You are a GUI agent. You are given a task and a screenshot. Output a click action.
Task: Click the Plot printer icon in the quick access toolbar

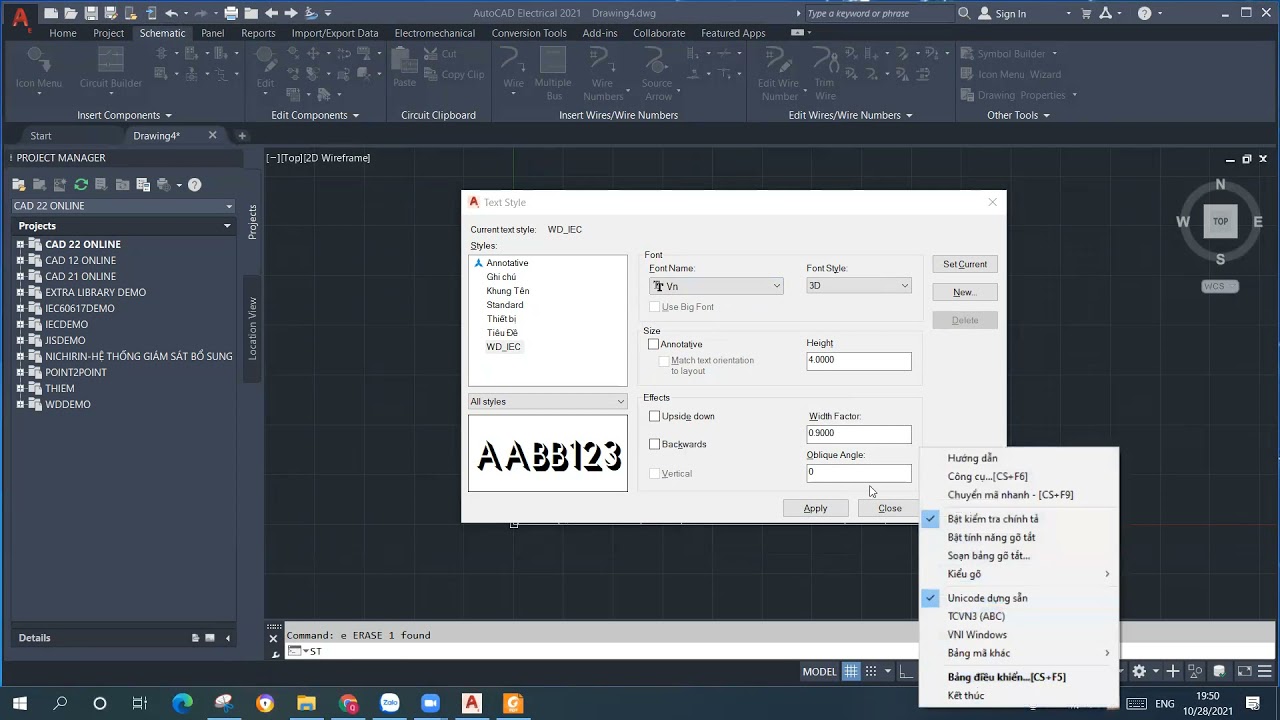(x=231, y=13)
